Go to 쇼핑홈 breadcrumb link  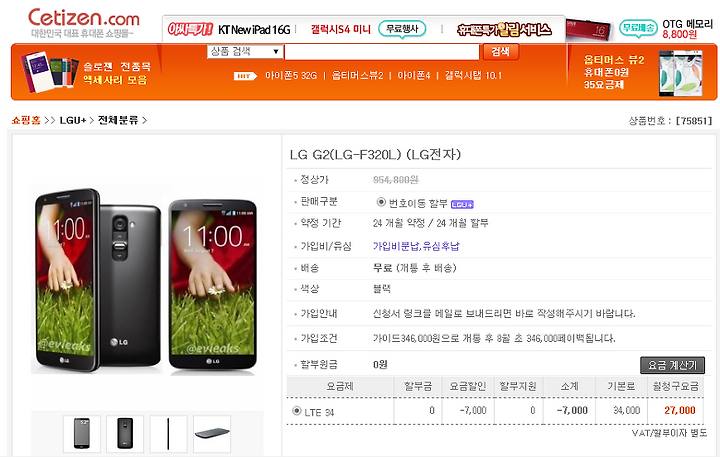click(26, 120)
